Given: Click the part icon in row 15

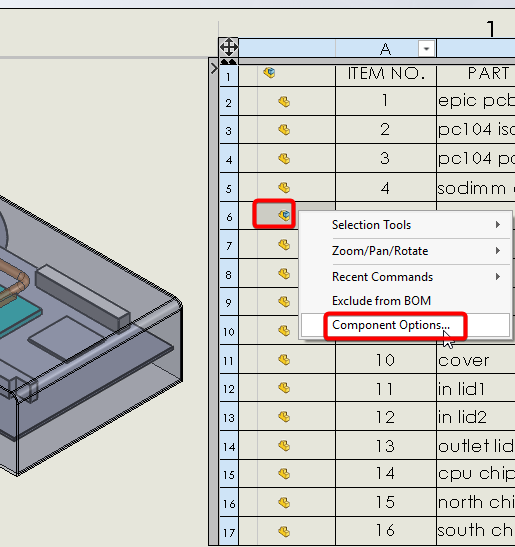Looking at the screenshot, I should pos(284,474).
